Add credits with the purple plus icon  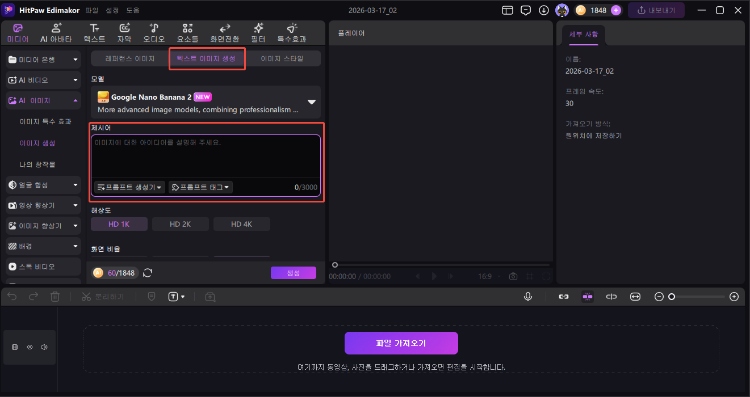click(616, 11)
